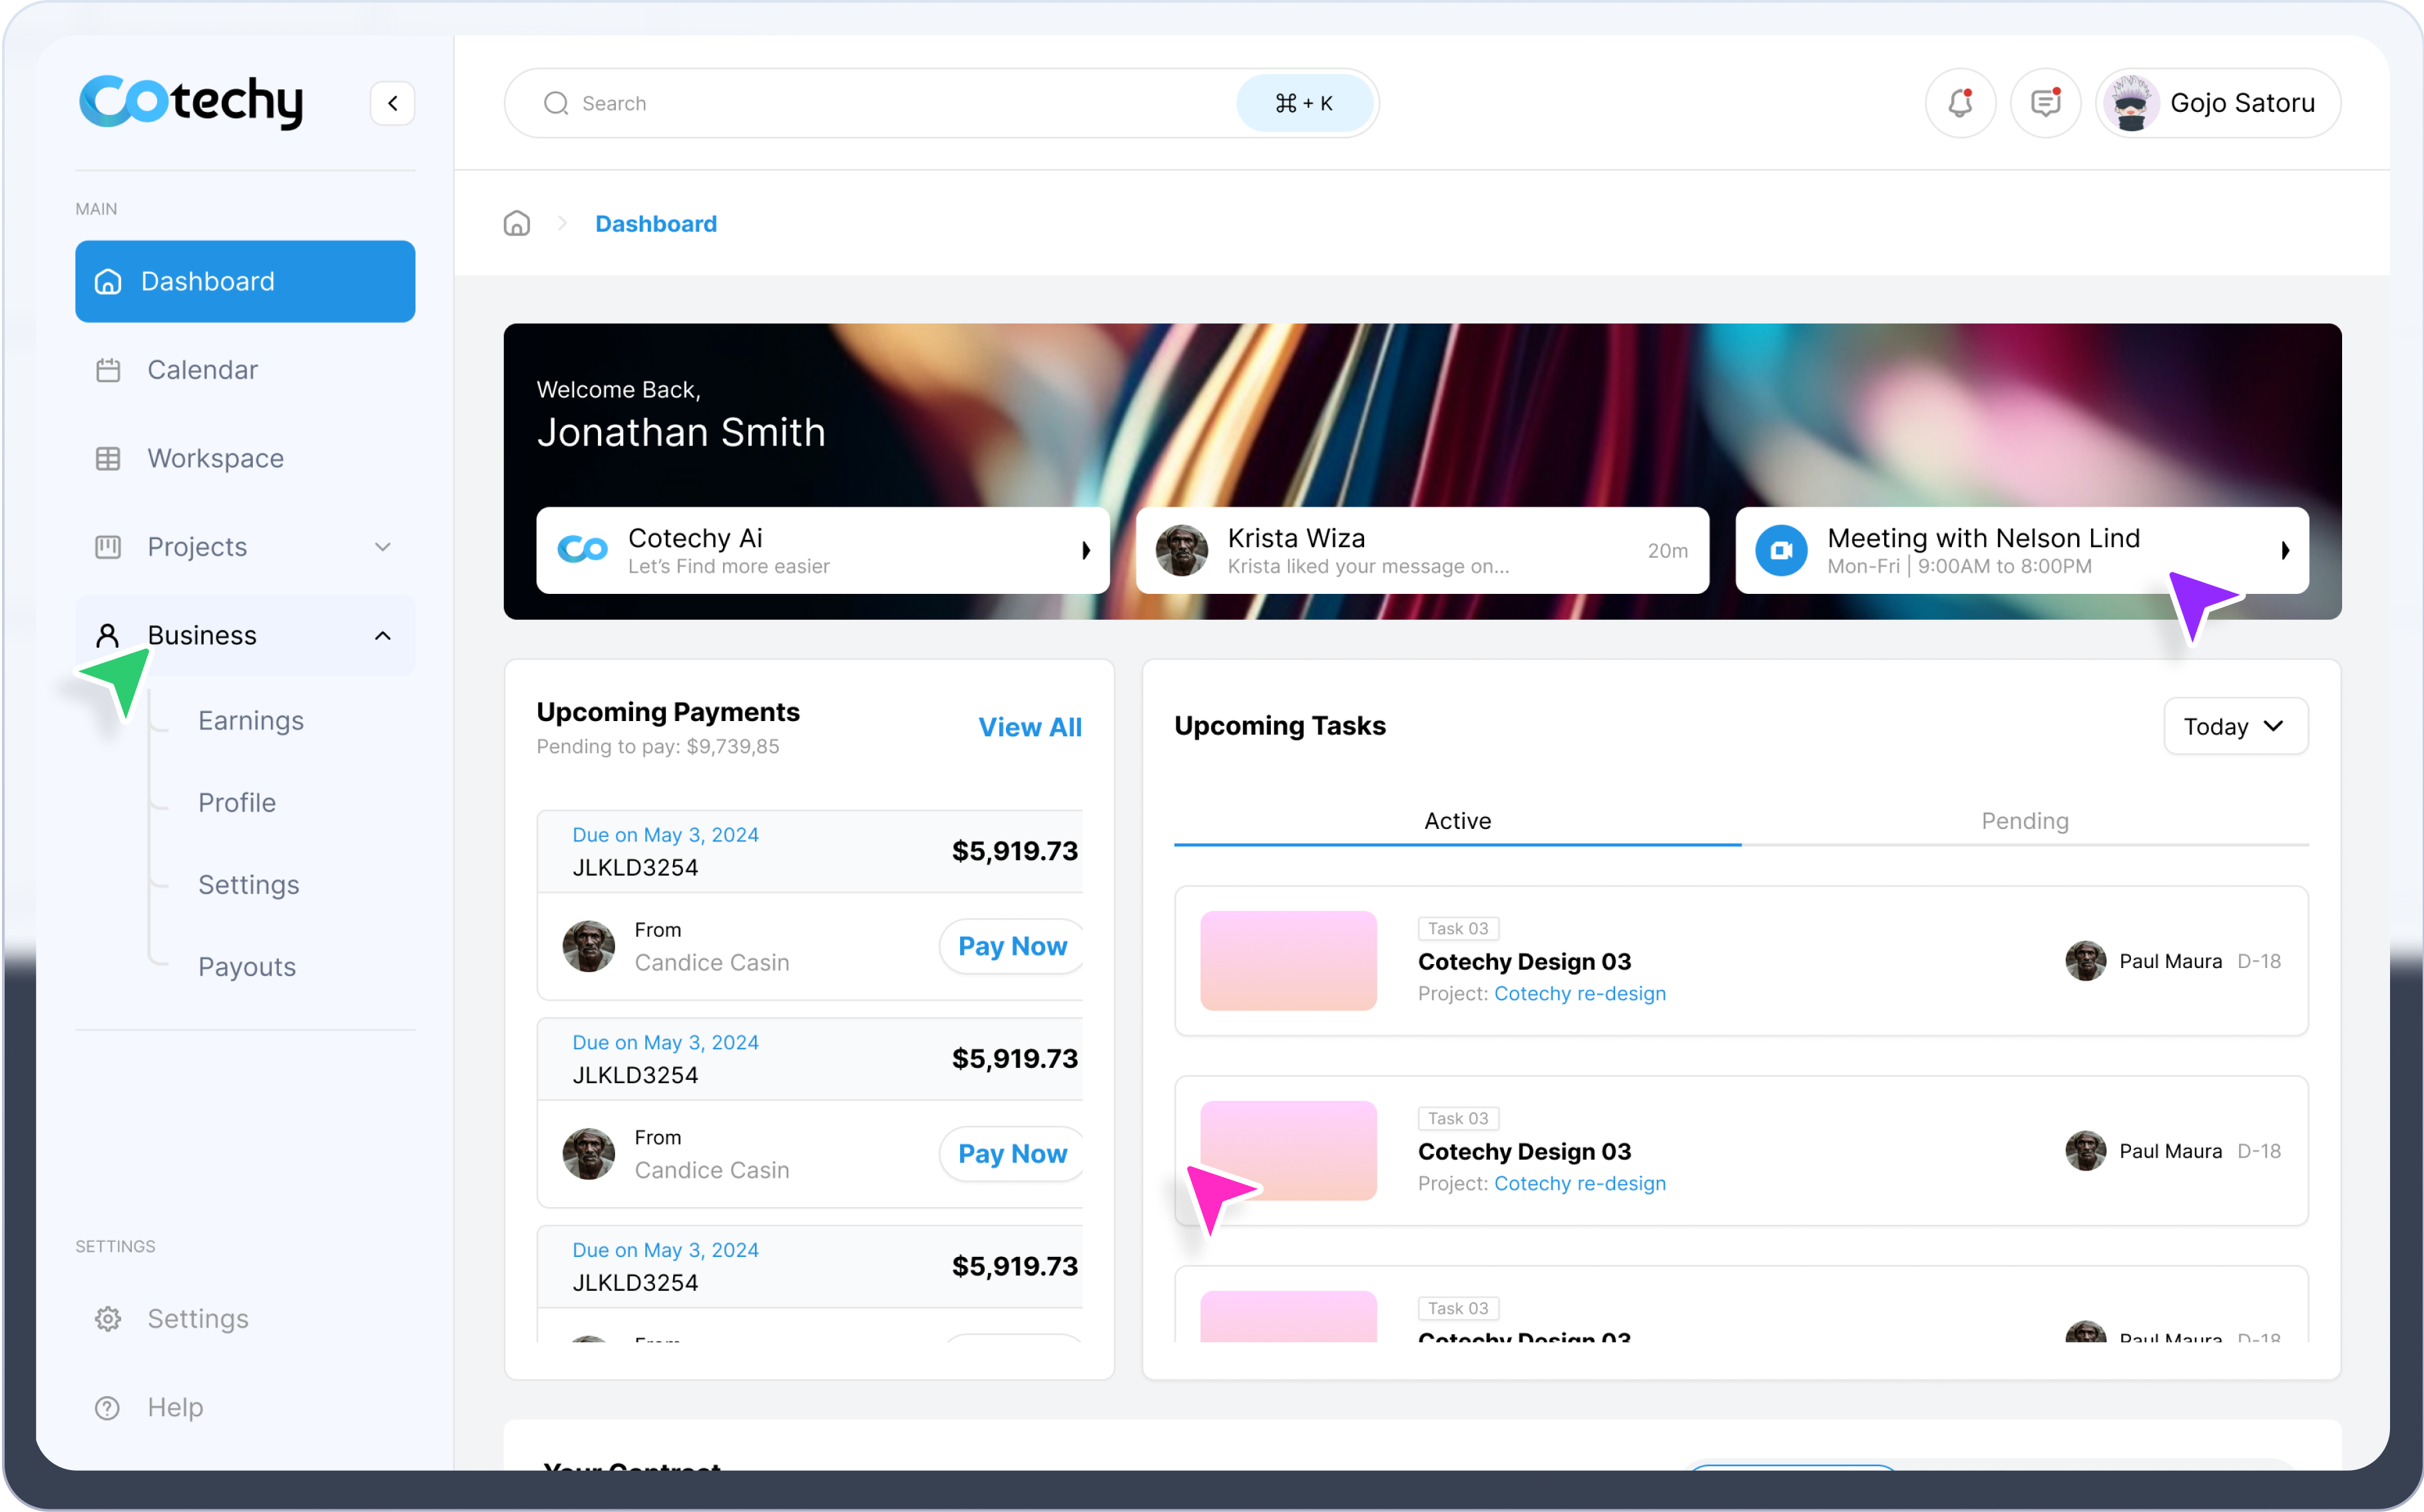The width and height of the screenshot is (2424, 1512).
Task: Click the Workspace grid icon
Action: 108,459
